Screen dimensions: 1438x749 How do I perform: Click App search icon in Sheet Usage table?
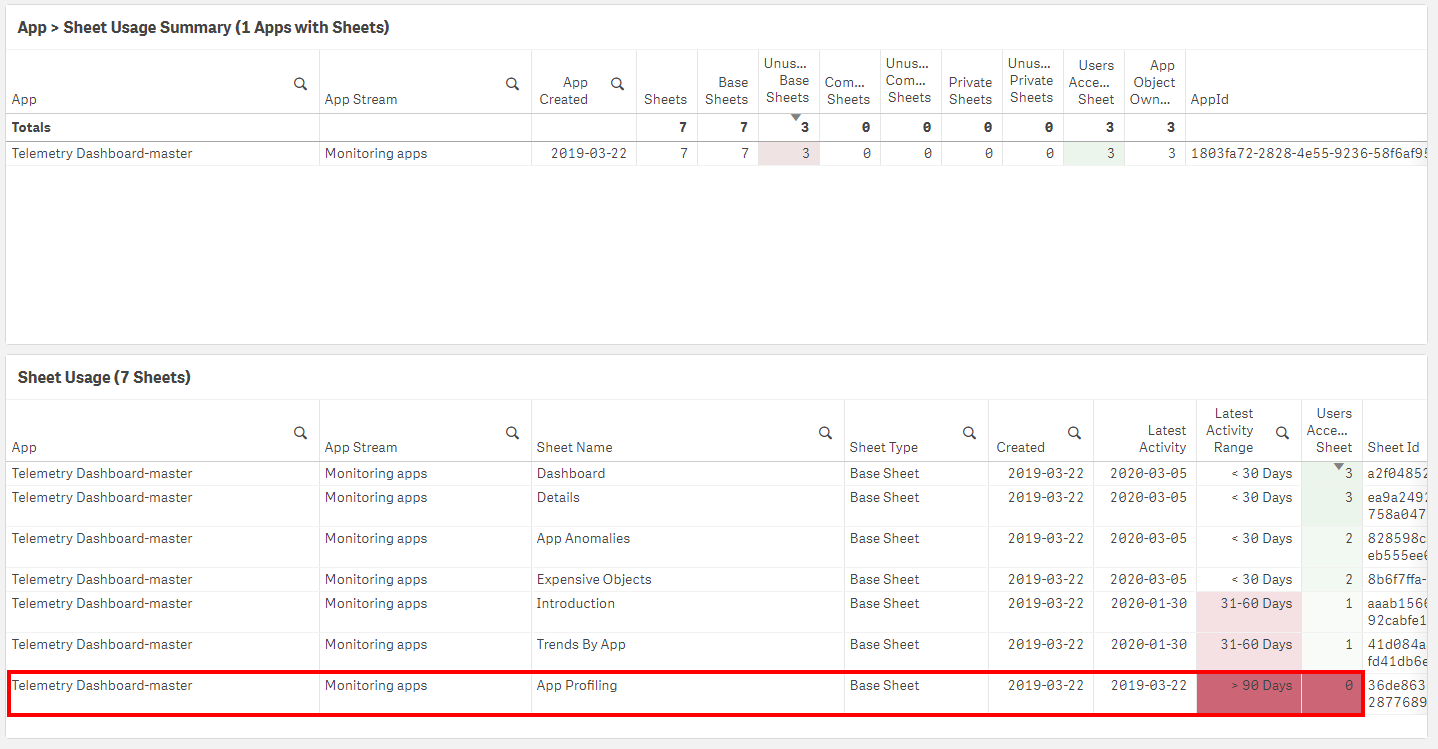coord(300,433)
